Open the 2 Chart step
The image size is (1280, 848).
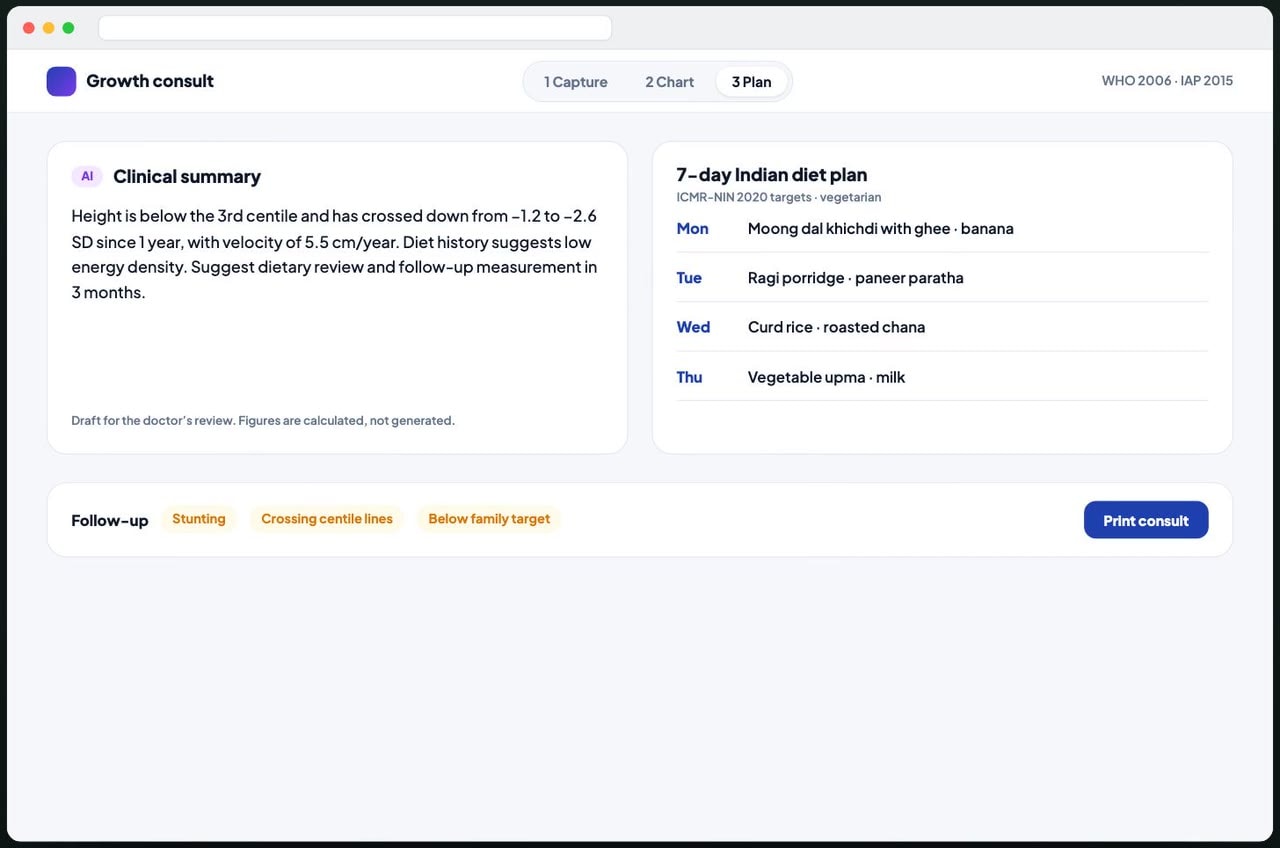click(x=669, y=82)
